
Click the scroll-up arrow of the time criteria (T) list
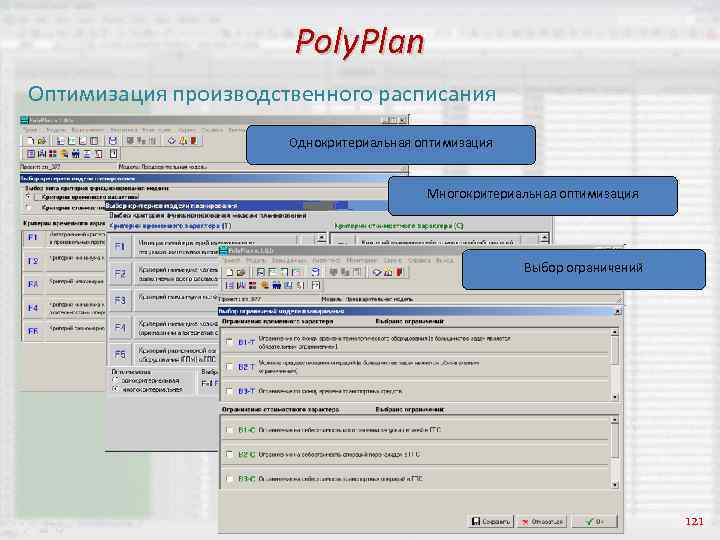[321, 237]
